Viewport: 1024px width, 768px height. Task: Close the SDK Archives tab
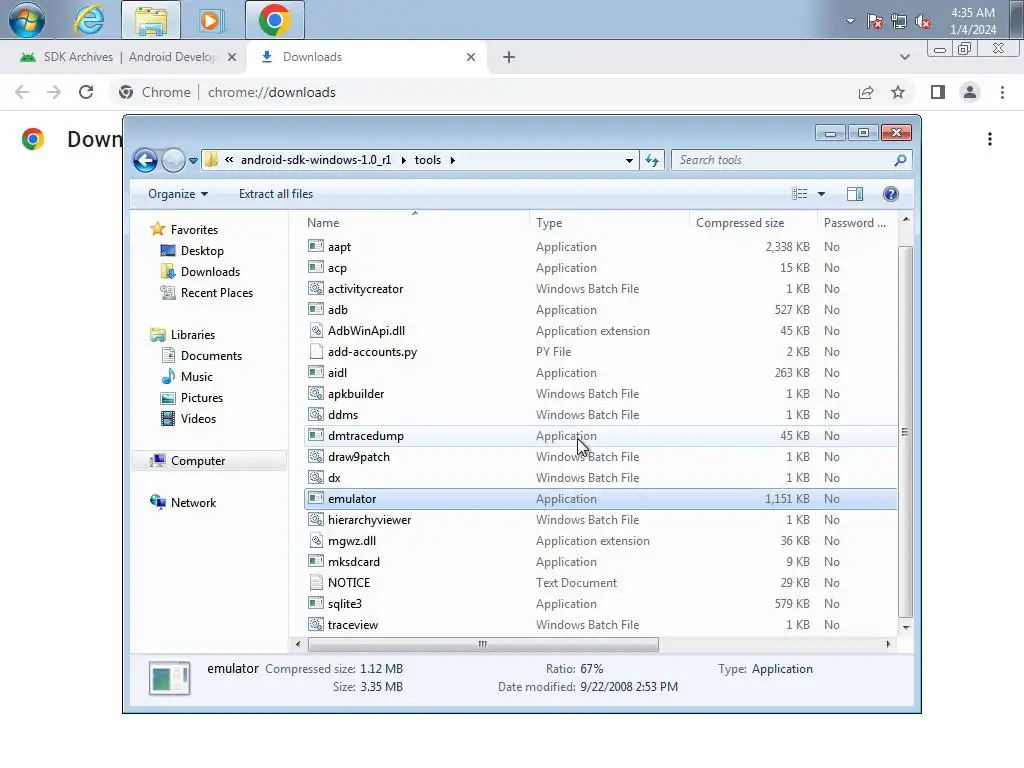pyautogui.click(x=231, y=57)
